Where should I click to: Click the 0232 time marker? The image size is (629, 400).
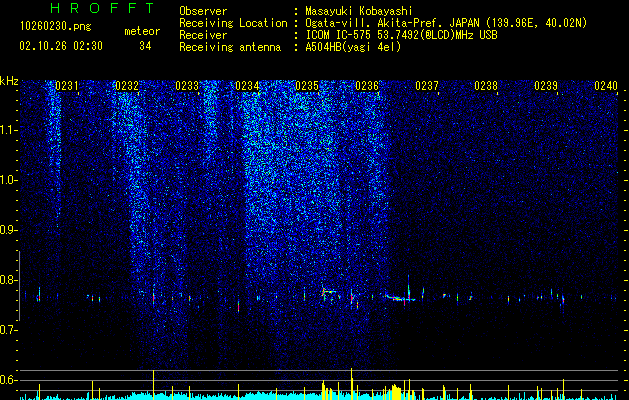(x=127, y=86)
